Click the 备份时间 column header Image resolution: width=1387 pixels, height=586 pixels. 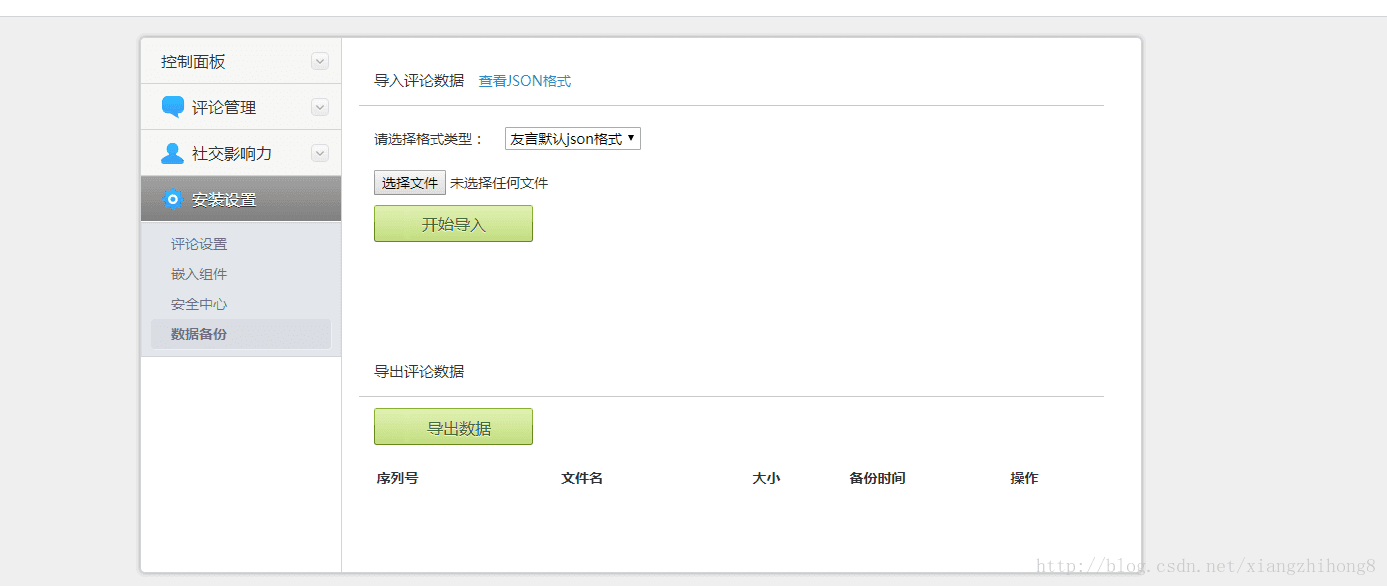coord(877,478)
